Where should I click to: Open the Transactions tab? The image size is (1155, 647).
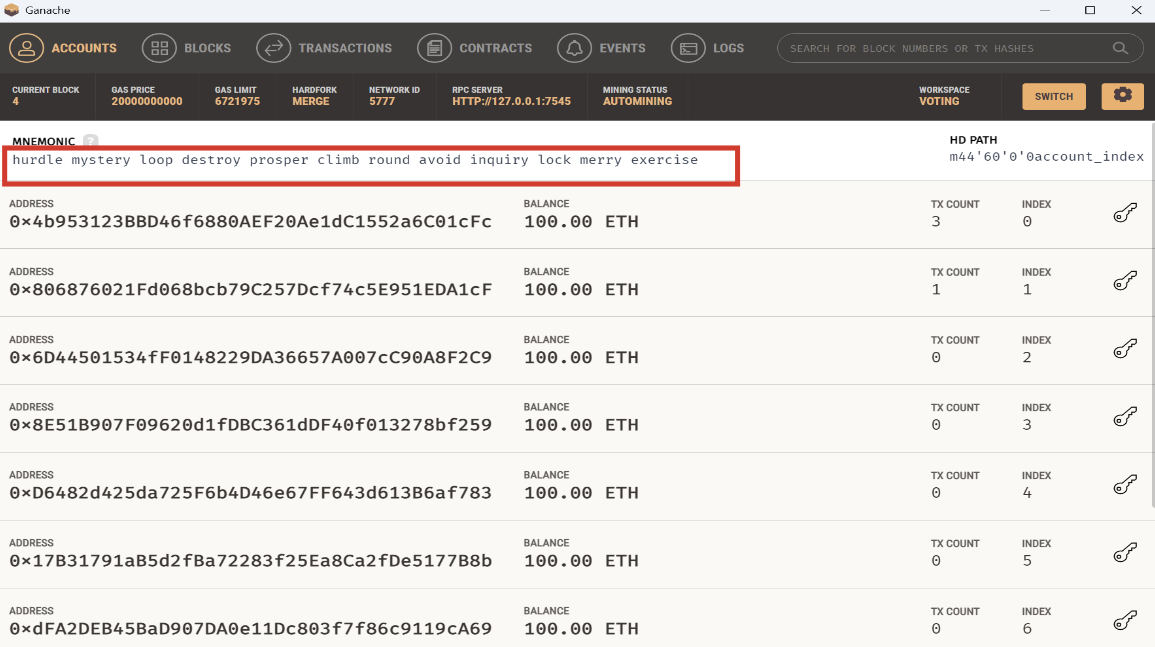point(324,49)
